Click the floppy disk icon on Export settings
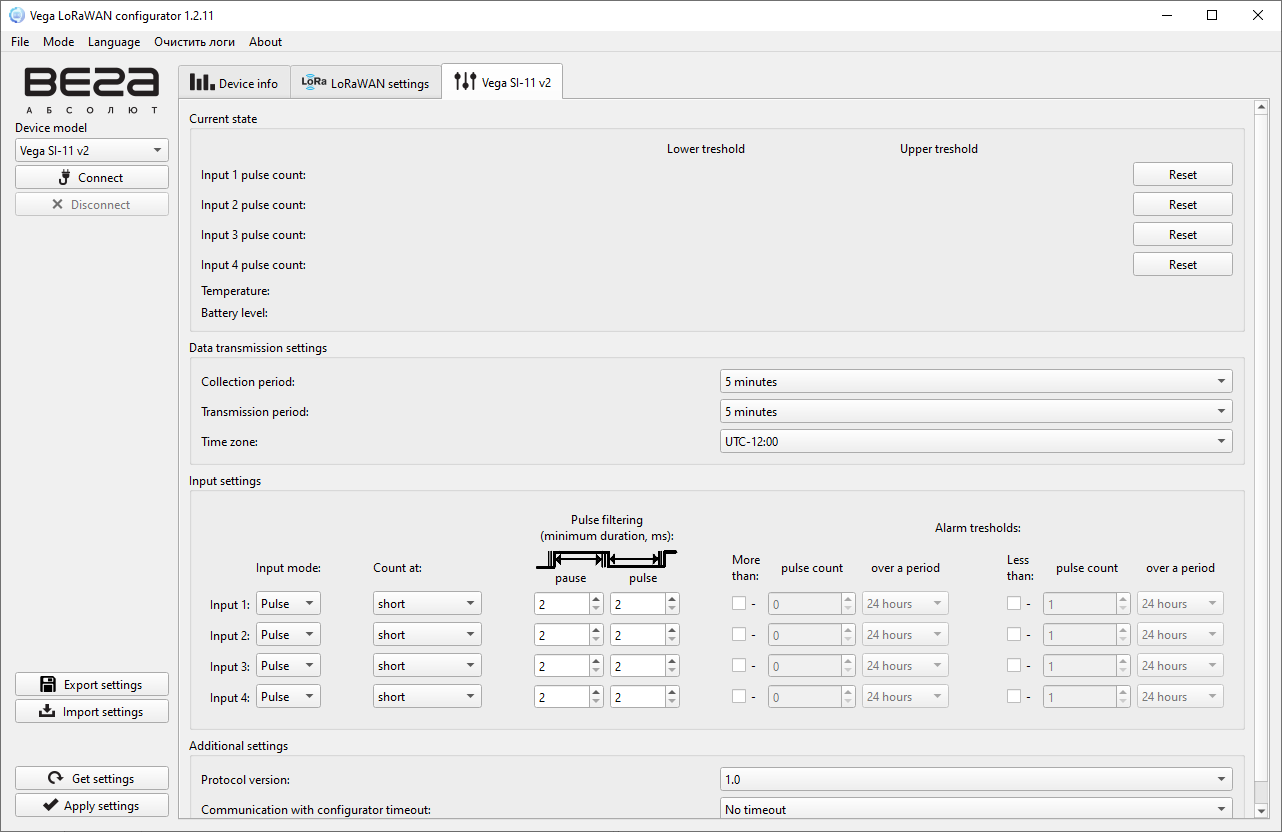 tap(47, 685)
